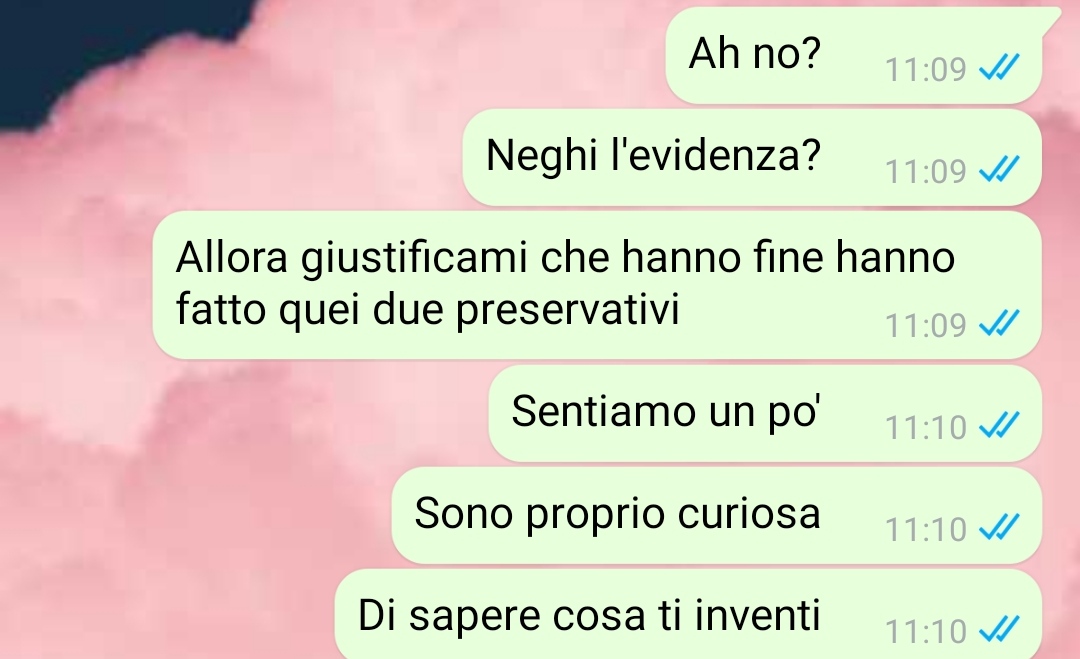Select the 'Allora giustificami che hanno fine' message

pyautogui.click(x=597, y=285)
